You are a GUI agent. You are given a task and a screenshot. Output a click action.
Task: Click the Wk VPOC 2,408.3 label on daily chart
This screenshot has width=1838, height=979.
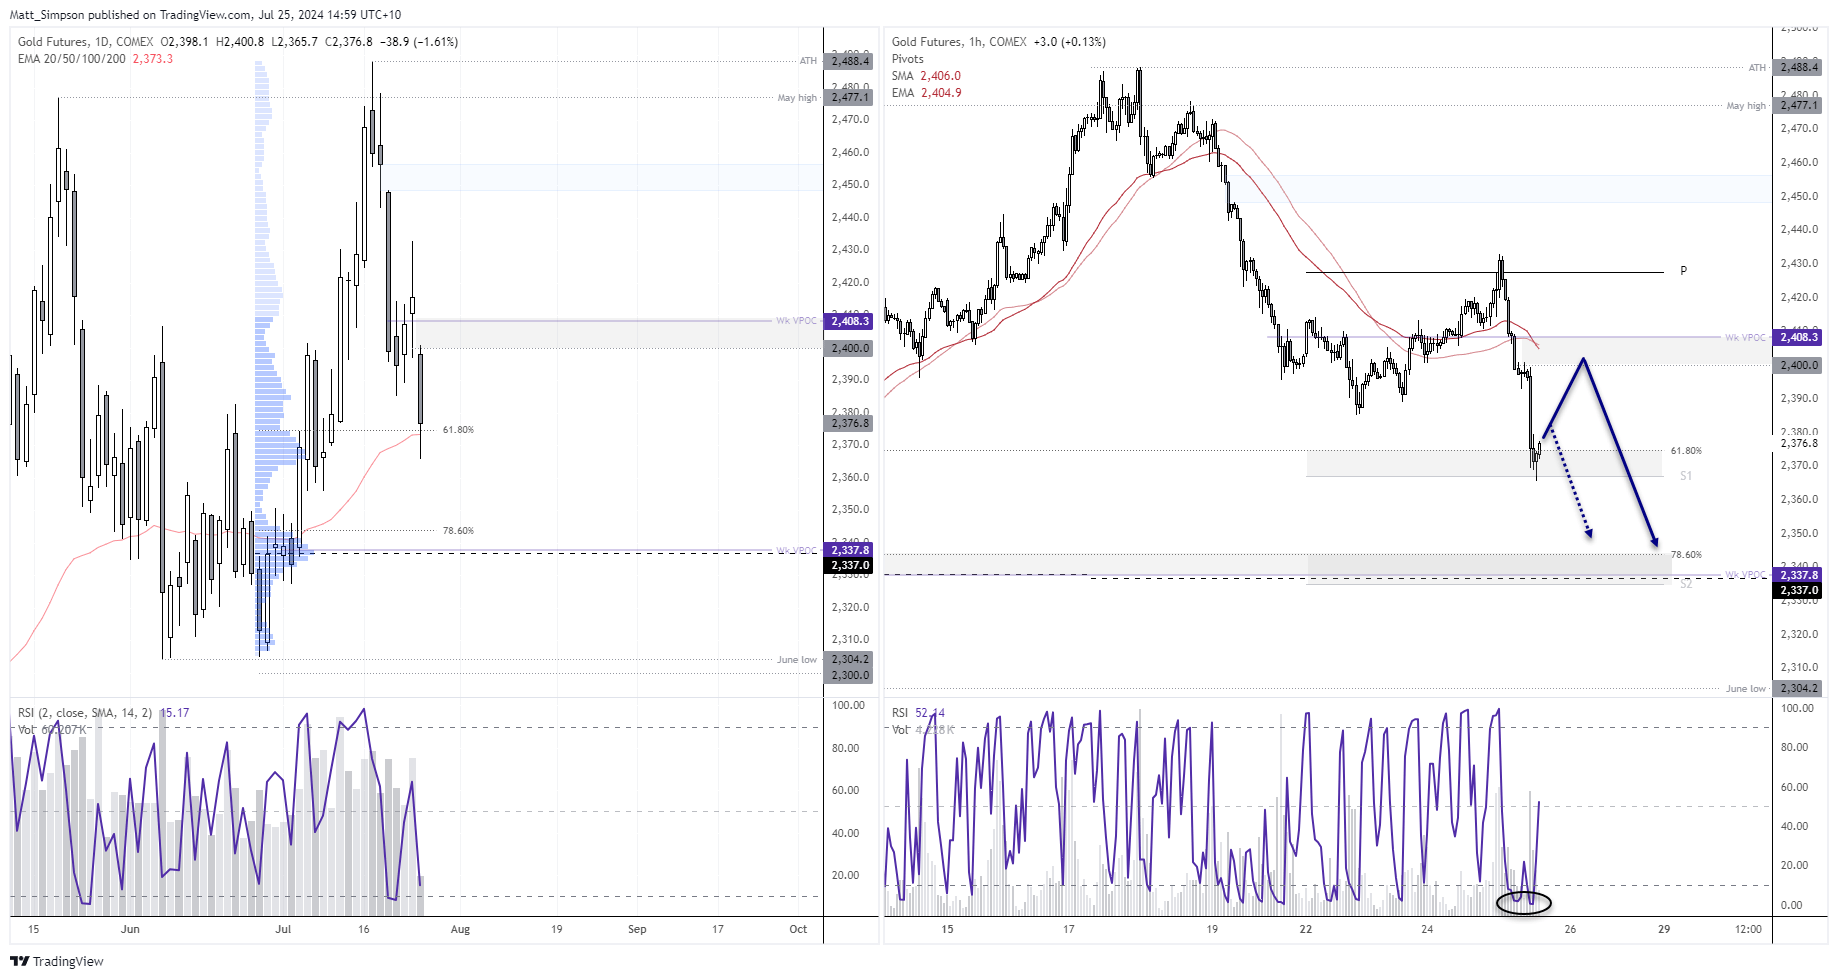850,321
